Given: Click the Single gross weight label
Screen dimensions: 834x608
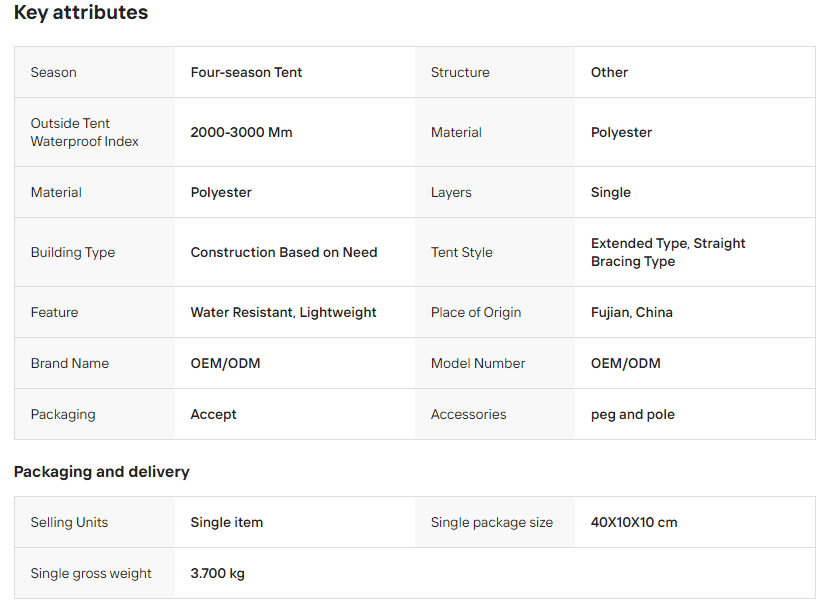Looking at the screenshot, I should [x=91, y=573].
